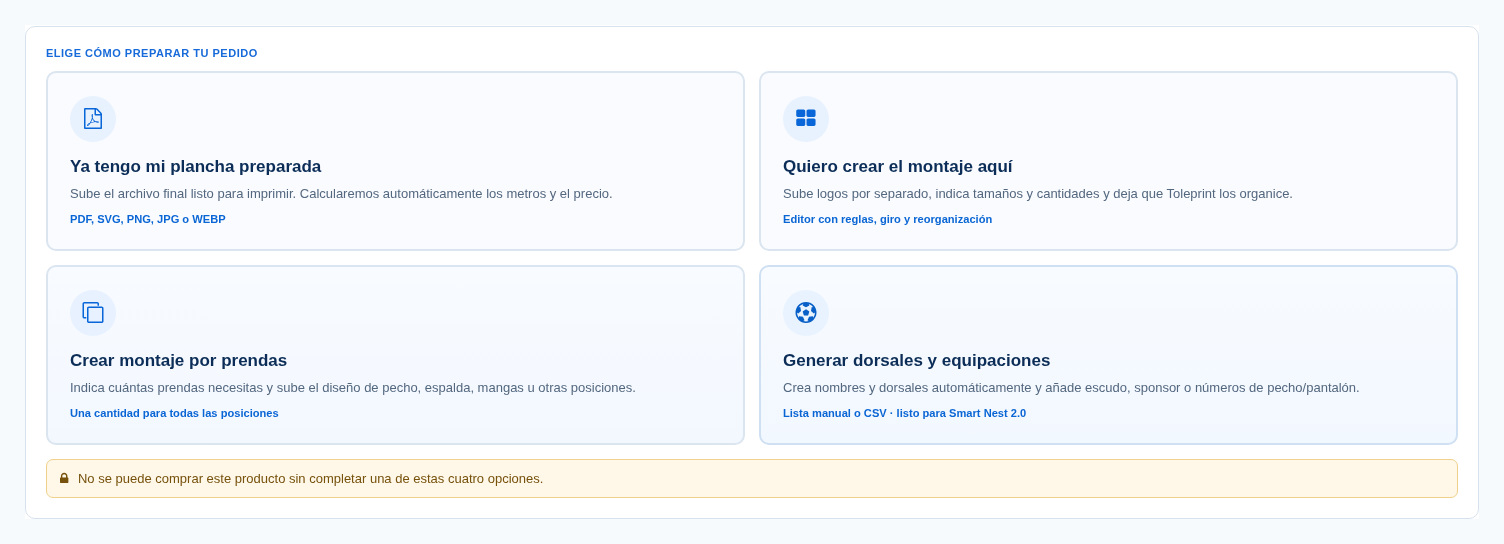The width and height of the screenshot is (1504, 544).
Task: Click "Lista manual o CSV · listo para Smart Nest 2.0"
Action: (x=904, y=413)
